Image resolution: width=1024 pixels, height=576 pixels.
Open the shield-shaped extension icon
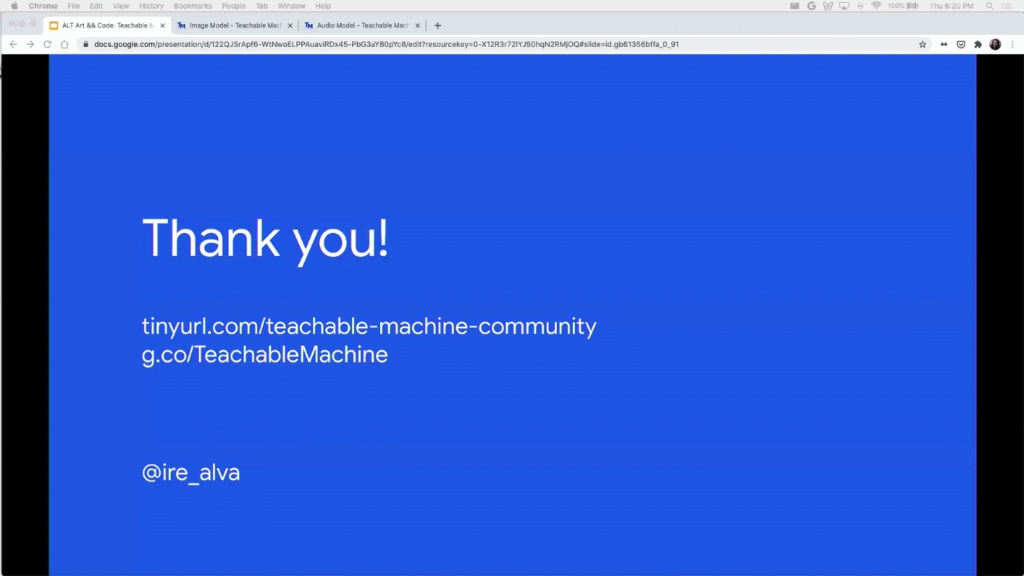[x=961, y=44]
